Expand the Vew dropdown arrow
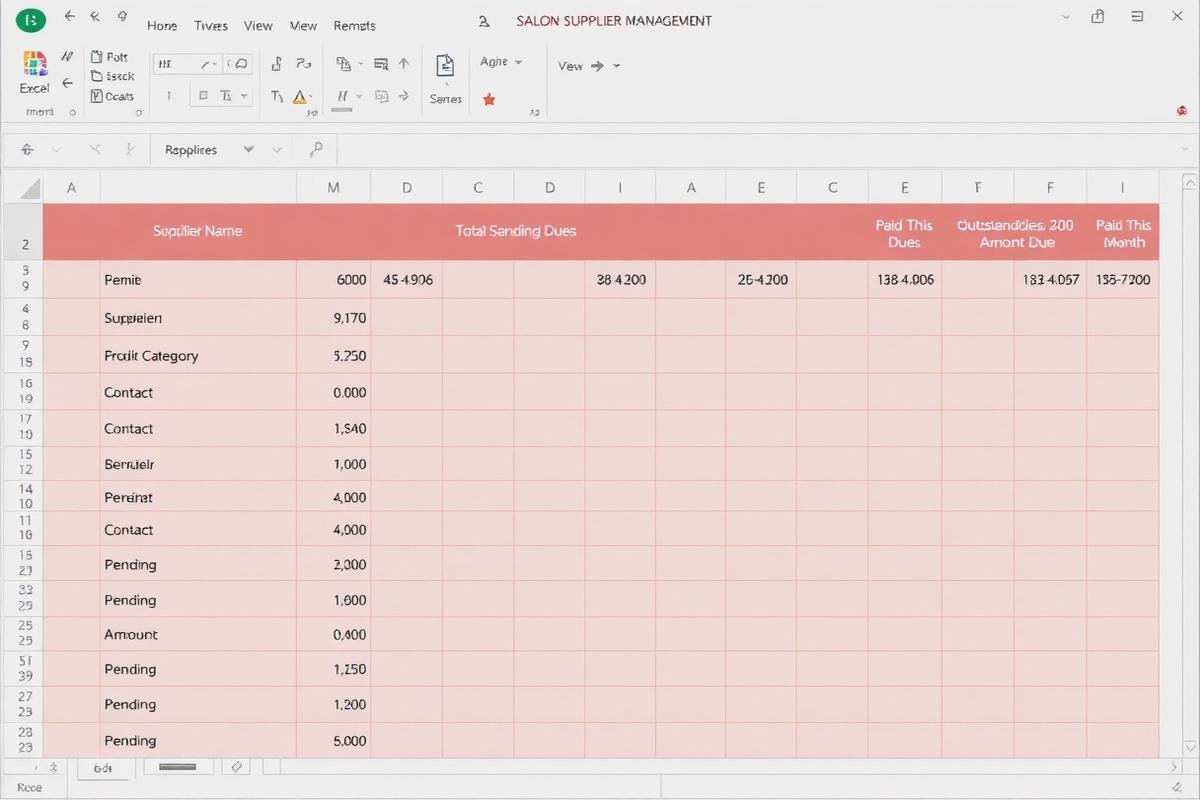The height and width of the screenshot is (800, 1200). click(616, 66)
